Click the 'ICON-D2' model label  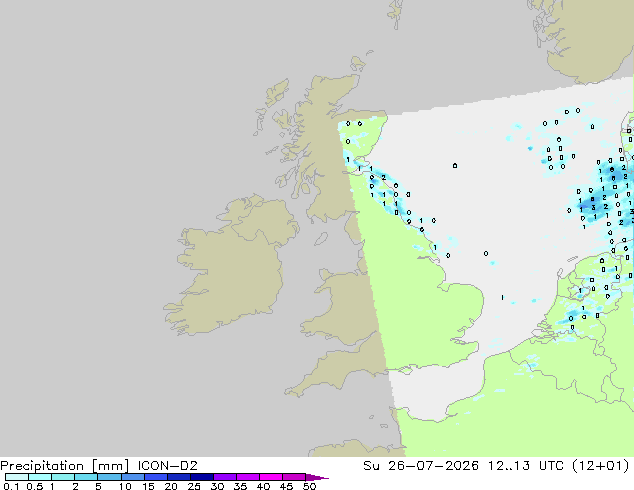(167, 465)
